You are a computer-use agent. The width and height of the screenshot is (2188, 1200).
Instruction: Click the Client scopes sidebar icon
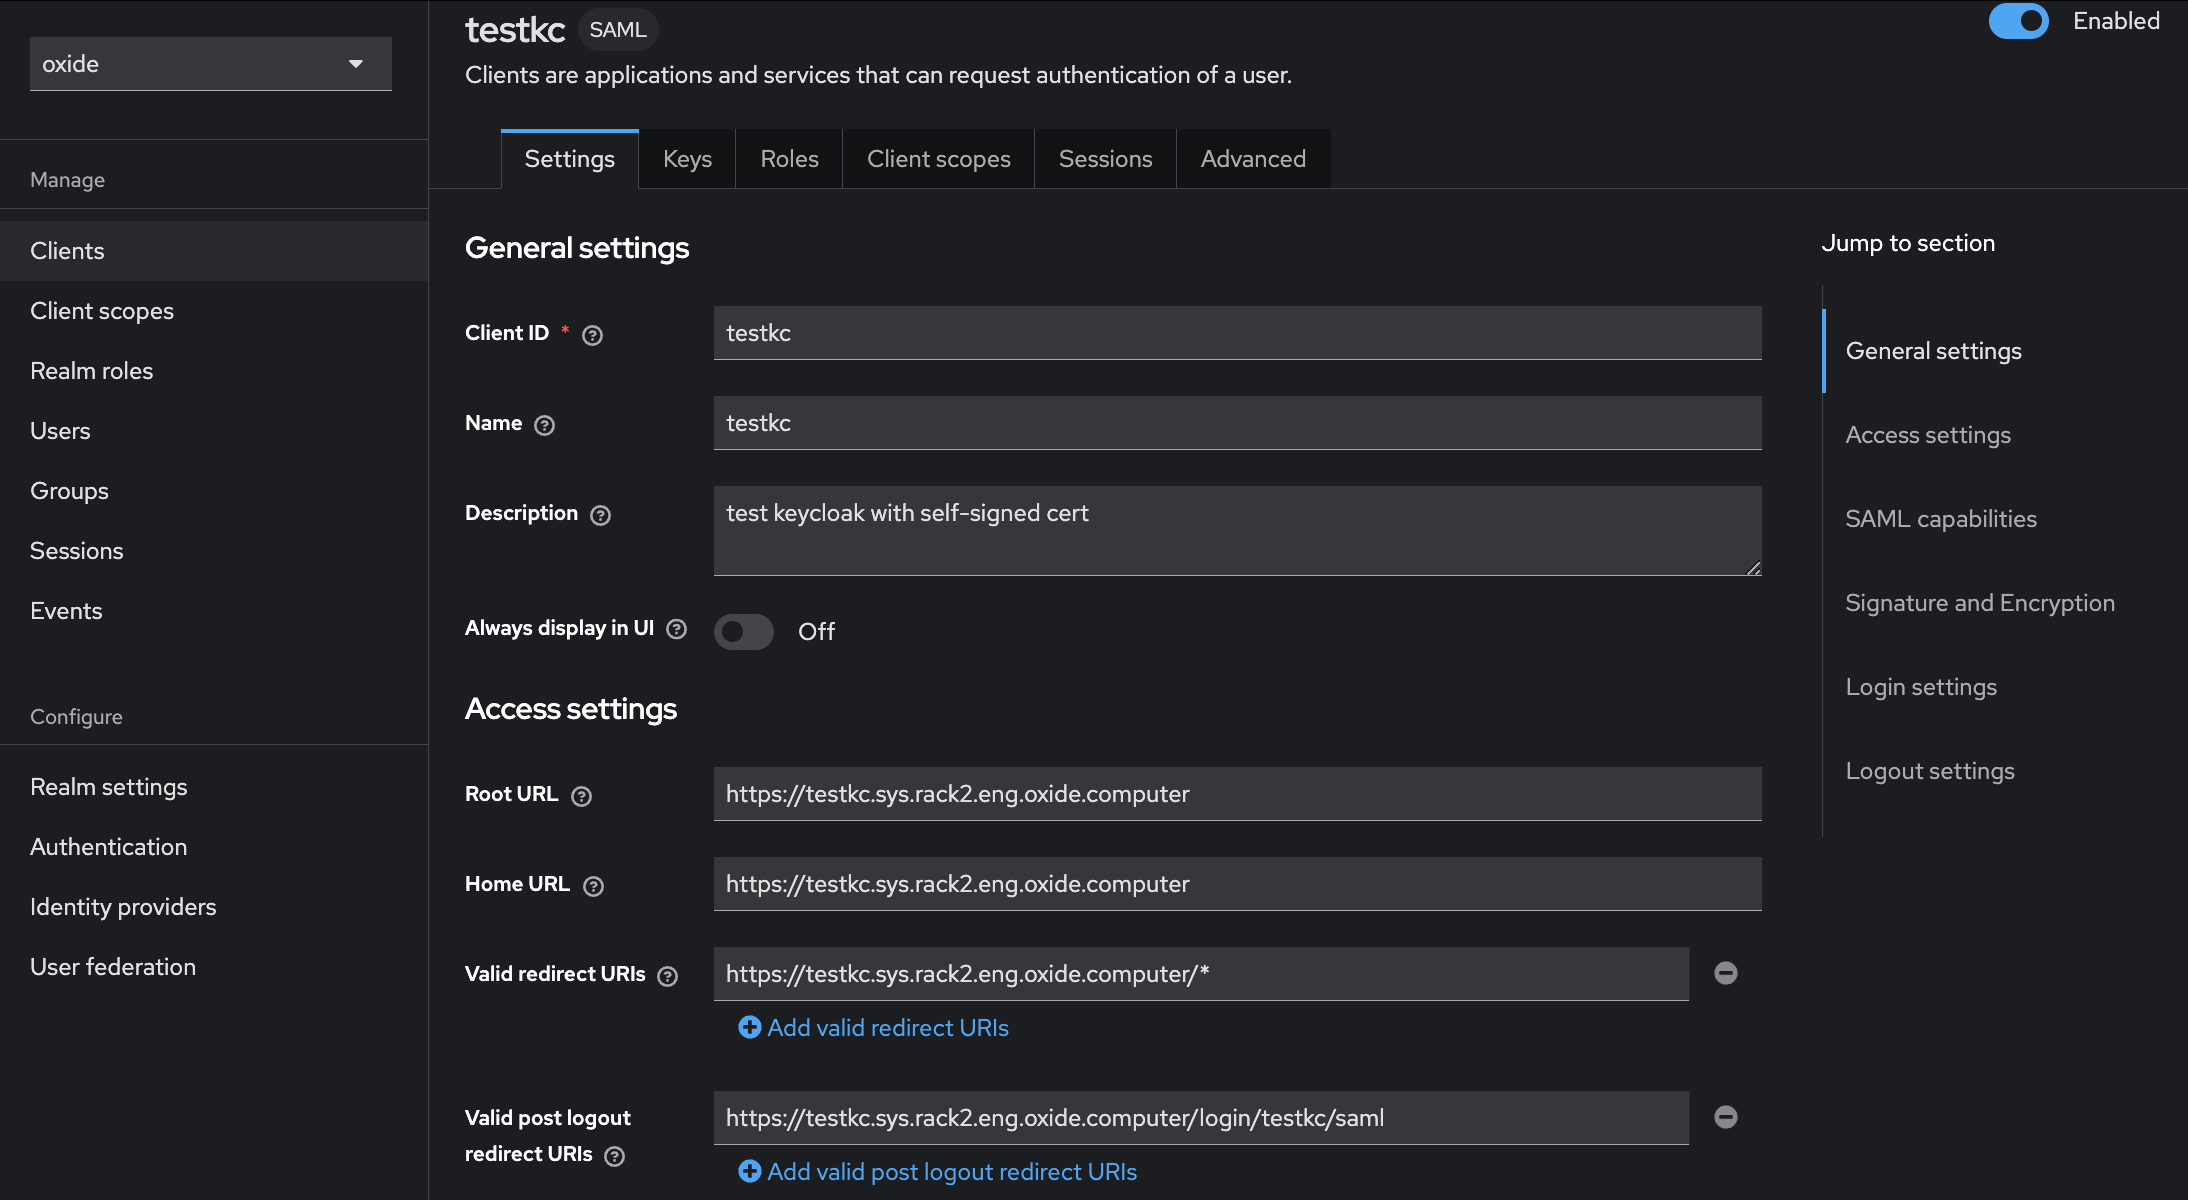102,310
